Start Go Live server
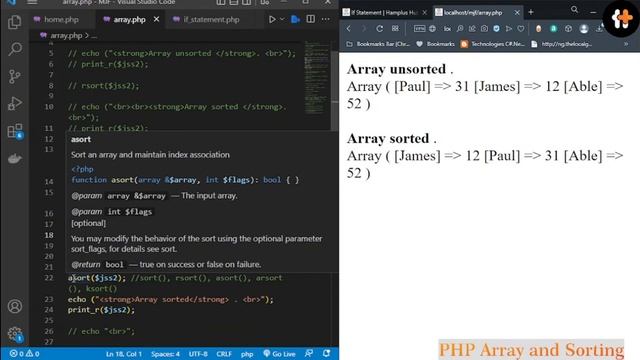 coord(279,354)
